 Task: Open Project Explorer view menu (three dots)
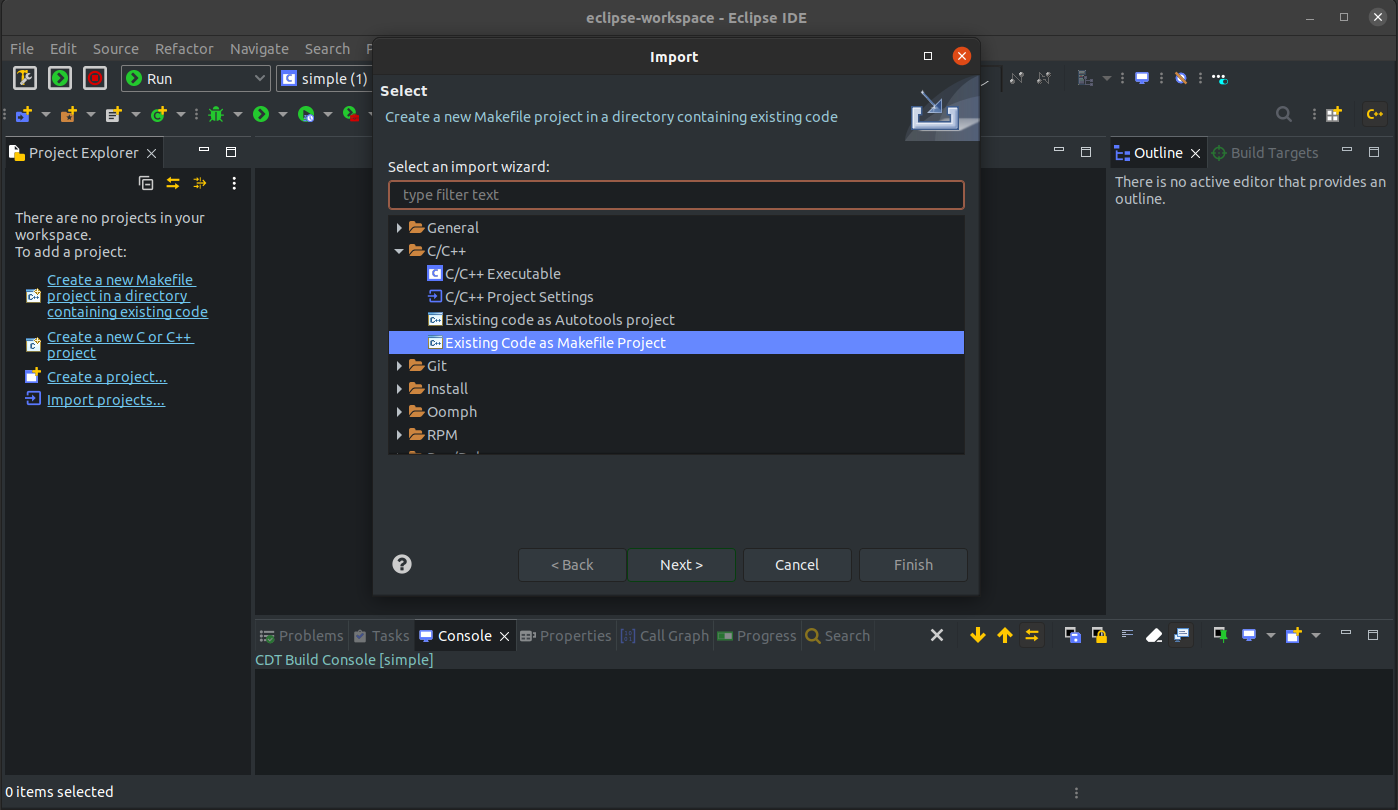[234, 183]
